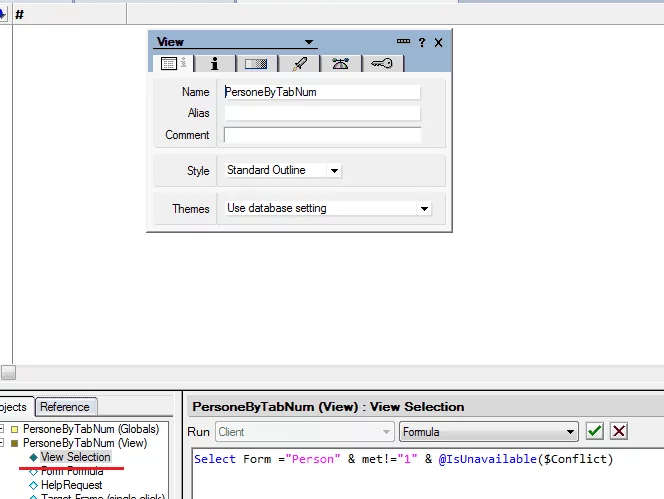Click the green checkmark to accept formula
Image resolution: width=664 pixels, height=499 pixels.
(595, 431)
